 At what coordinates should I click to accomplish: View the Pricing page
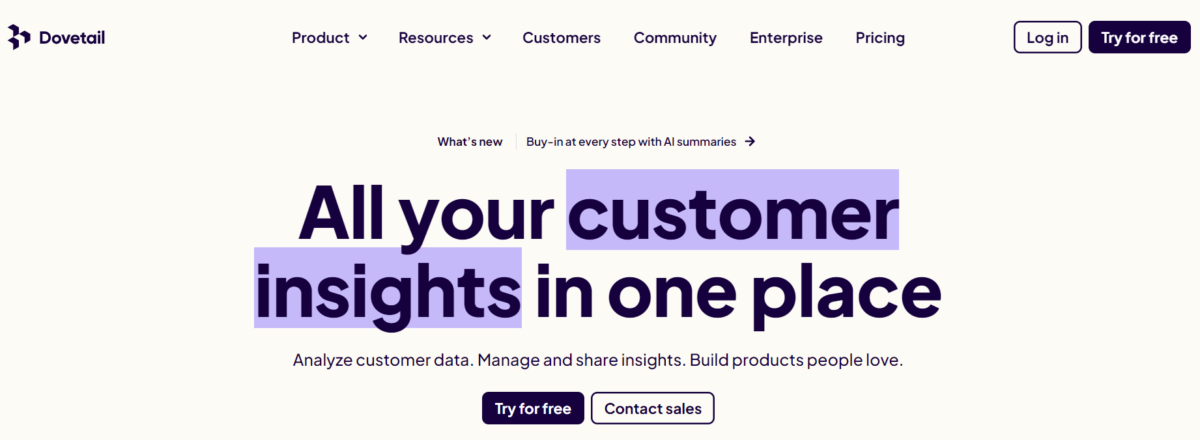click(880, 38)
